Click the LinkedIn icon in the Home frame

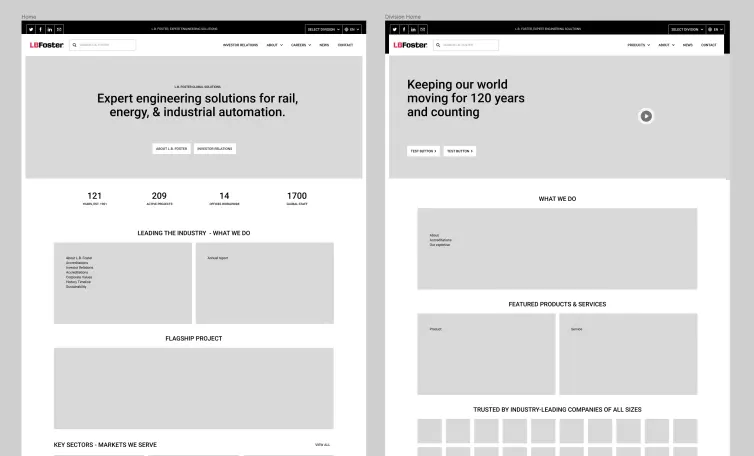(x=50, y=29)
